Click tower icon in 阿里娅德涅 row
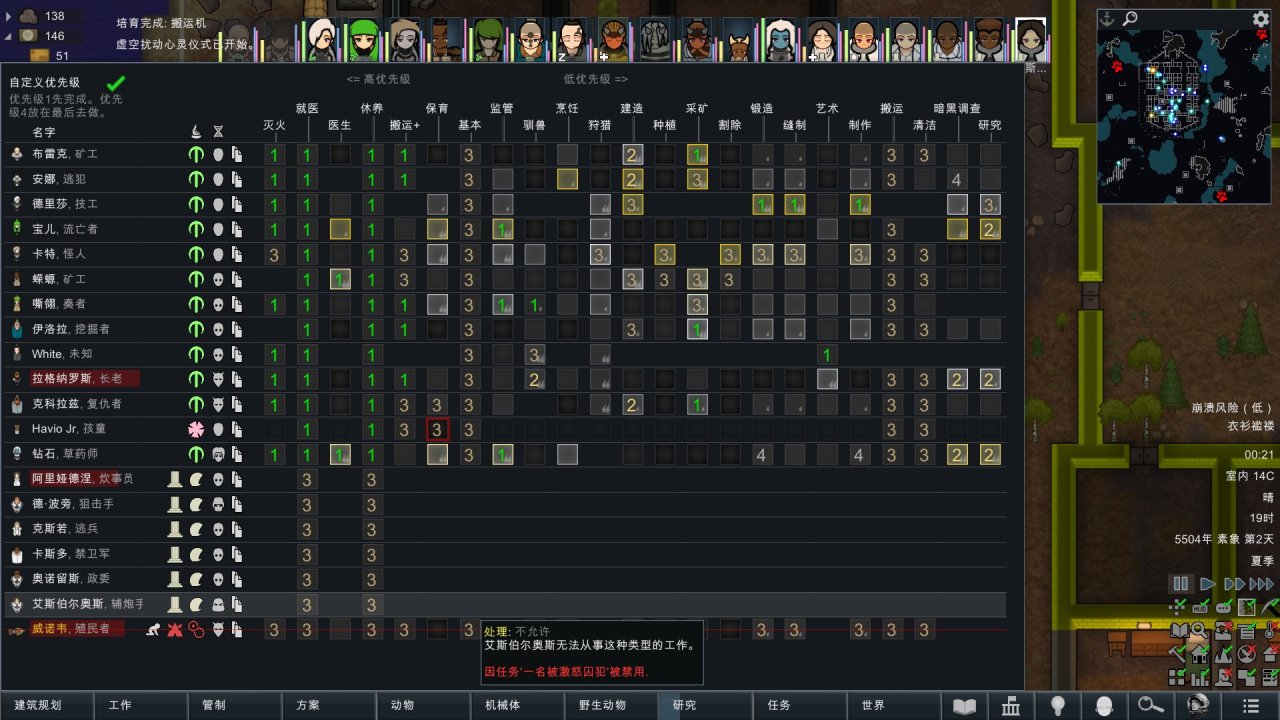This screenshot has width=1280, height=720. 174,480
